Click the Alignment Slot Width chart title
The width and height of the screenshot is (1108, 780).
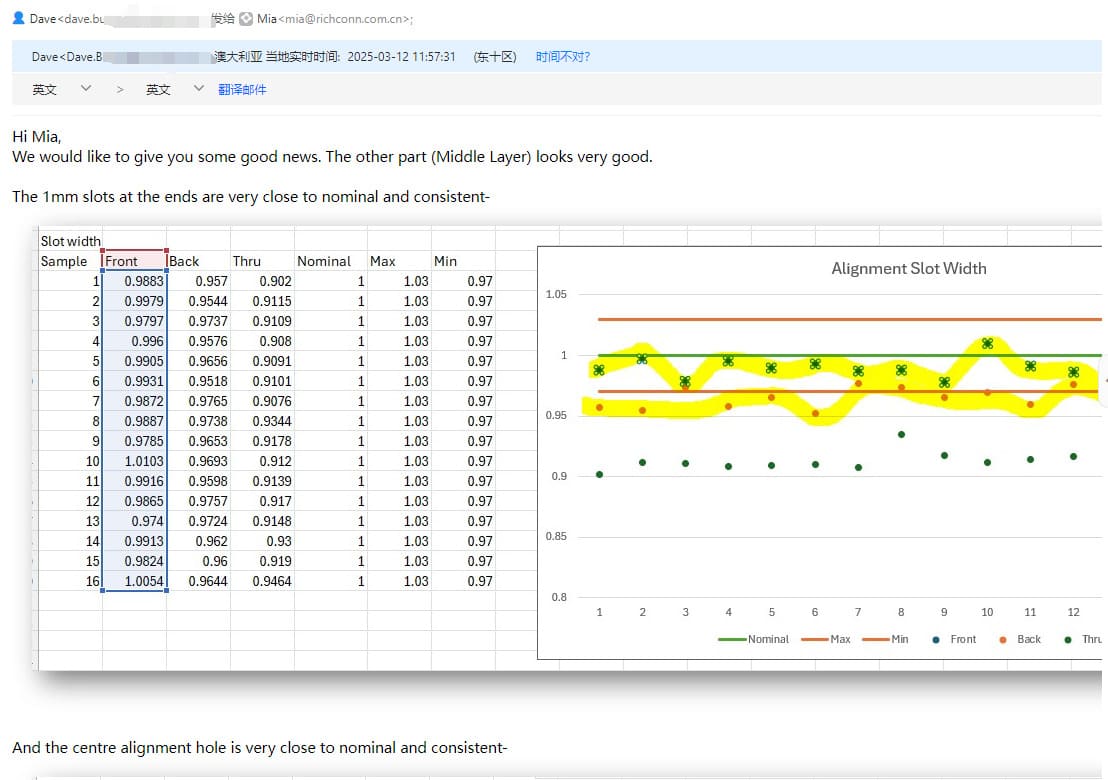click(908, 268)
